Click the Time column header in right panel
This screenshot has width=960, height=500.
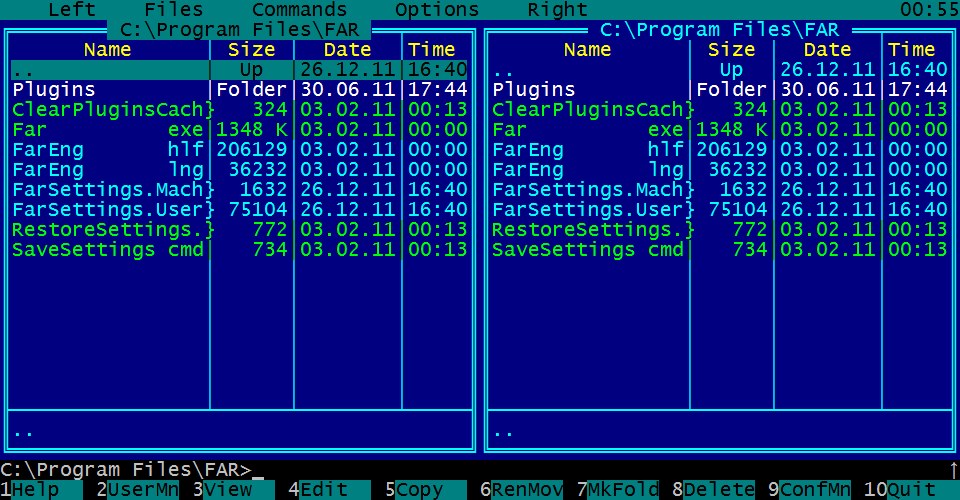pyautogui.click(x=912, y=50)
